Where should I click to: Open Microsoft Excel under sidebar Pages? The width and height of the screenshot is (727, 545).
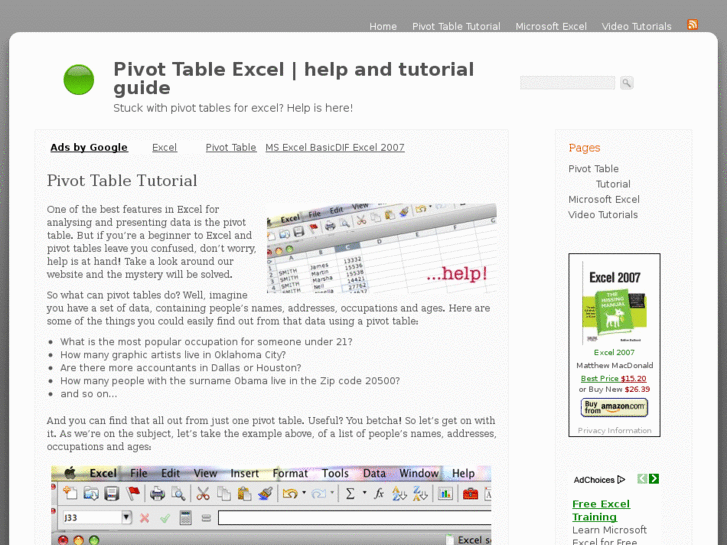pyautogui.click(x=604, y=199)
